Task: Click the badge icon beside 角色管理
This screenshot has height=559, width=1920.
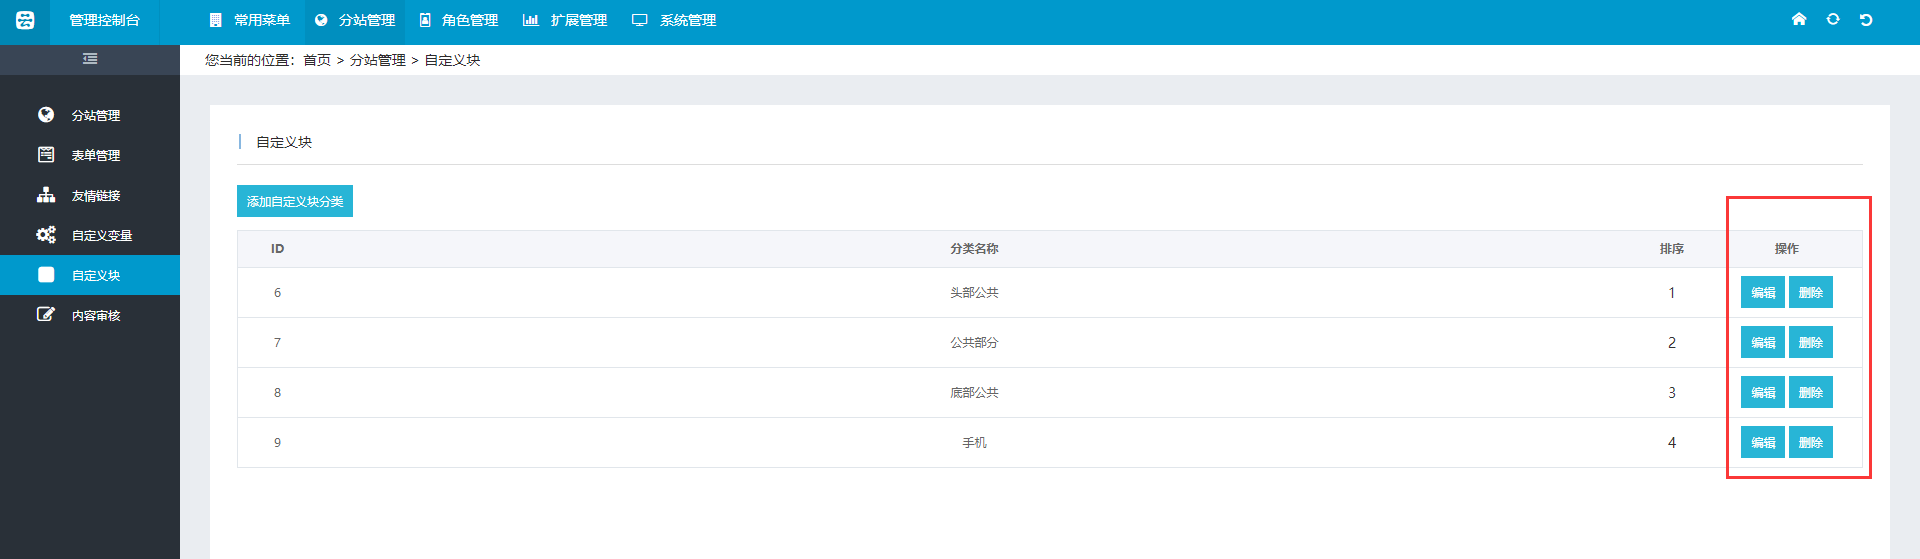Action: [425, 20]
